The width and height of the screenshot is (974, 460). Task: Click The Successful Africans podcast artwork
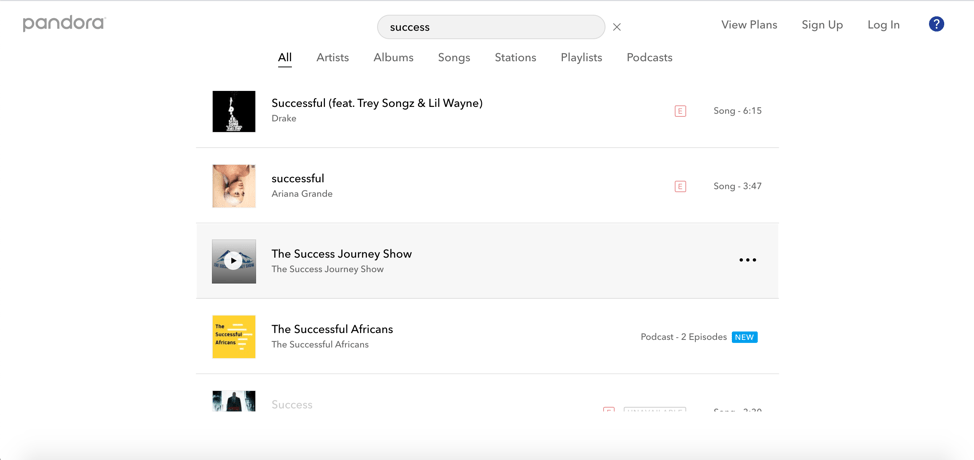tap(233, 337)
